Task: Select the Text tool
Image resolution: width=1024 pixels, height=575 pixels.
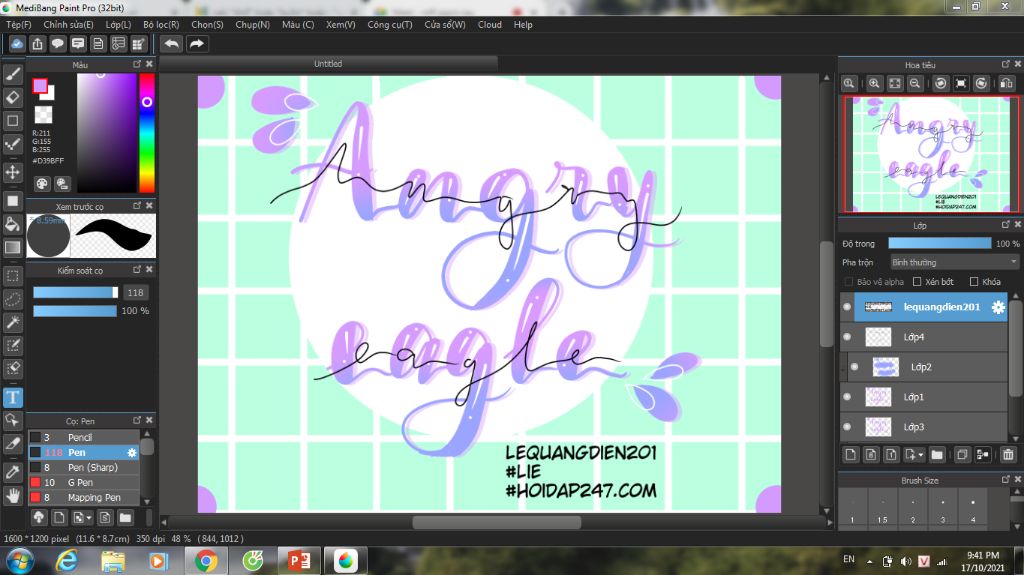Action: (12, 397)
